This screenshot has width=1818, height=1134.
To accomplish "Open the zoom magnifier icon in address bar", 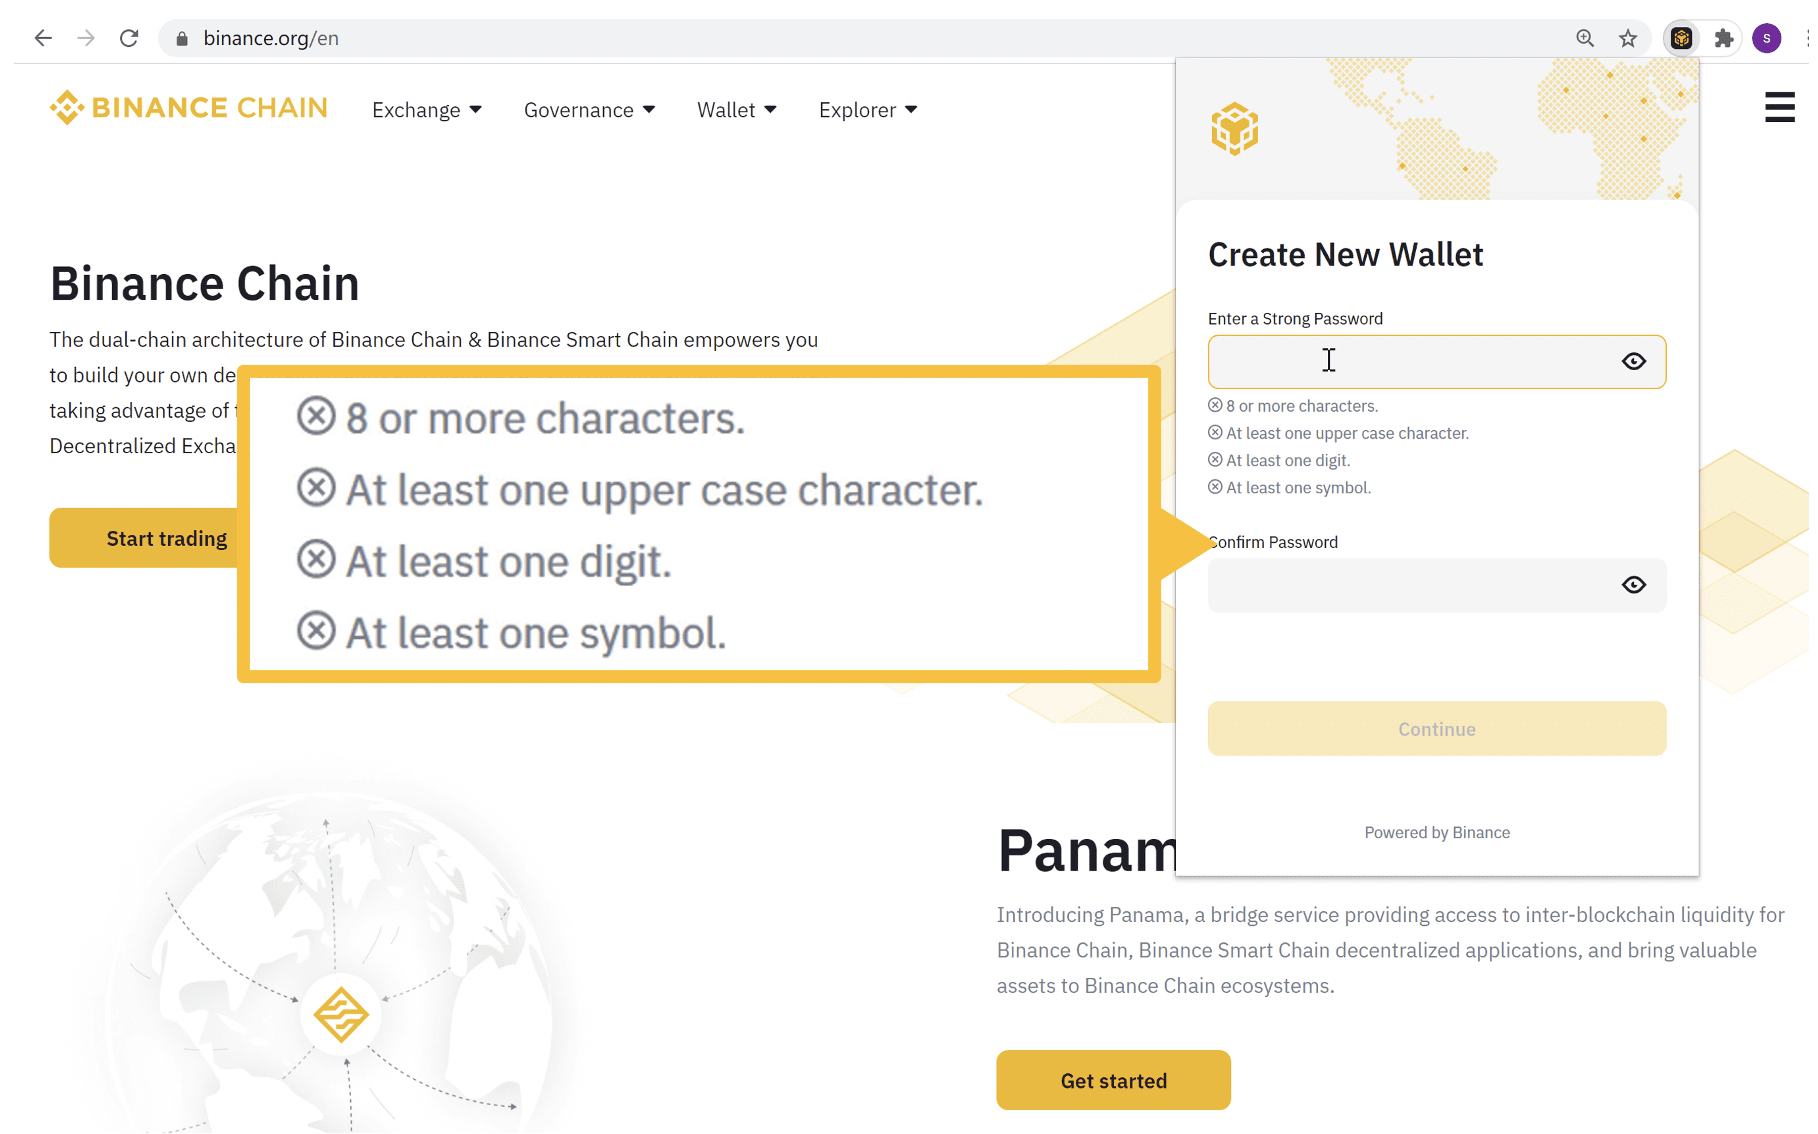I will click(1585, 38).
